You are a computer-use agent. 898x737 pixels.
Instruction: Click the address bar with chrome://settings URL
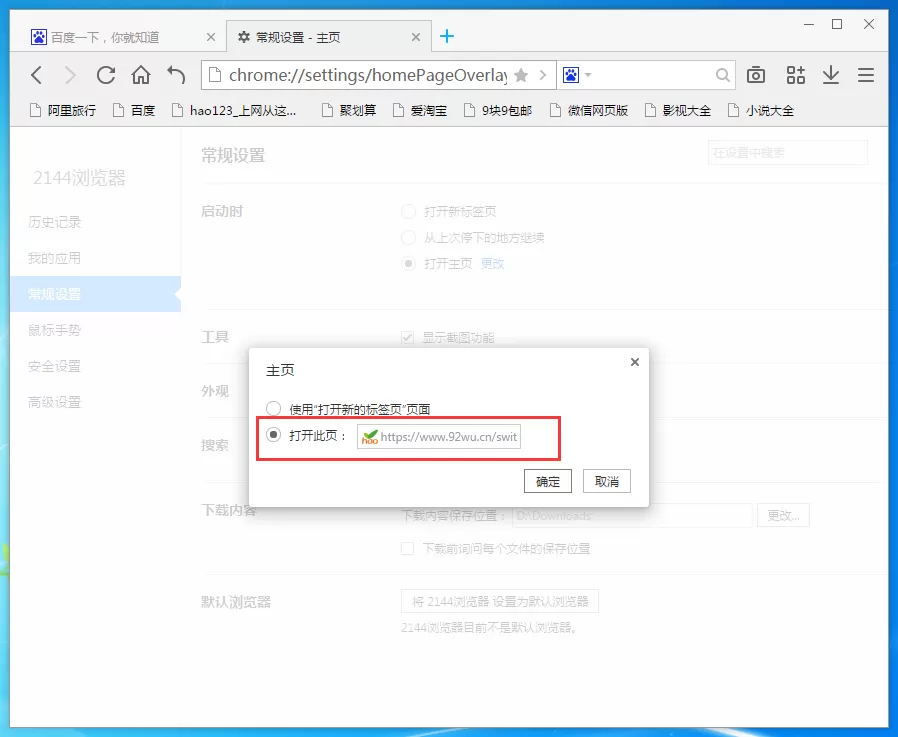368,75
